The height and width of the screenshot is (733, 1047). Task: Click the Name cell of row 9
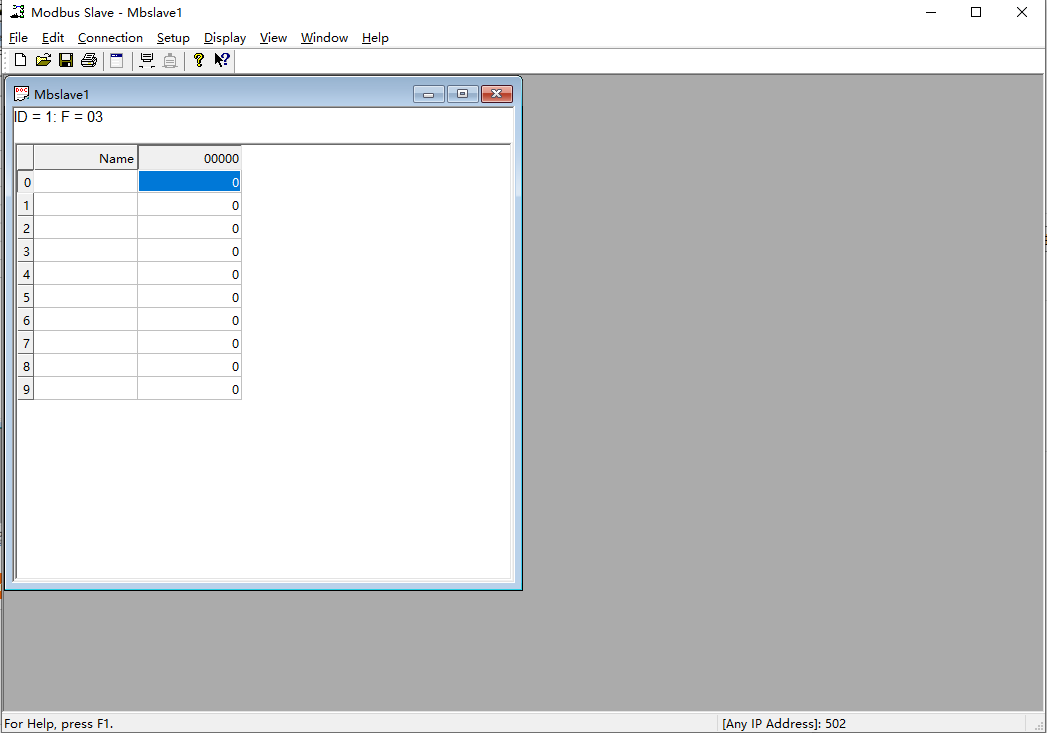(85, 389)
